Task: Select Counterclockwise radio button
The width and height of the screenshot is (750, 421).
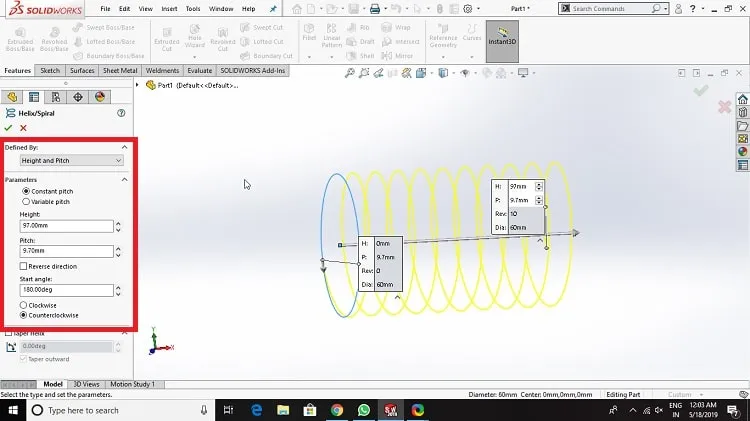Action: pyautogui.click(x=23, y=315)
